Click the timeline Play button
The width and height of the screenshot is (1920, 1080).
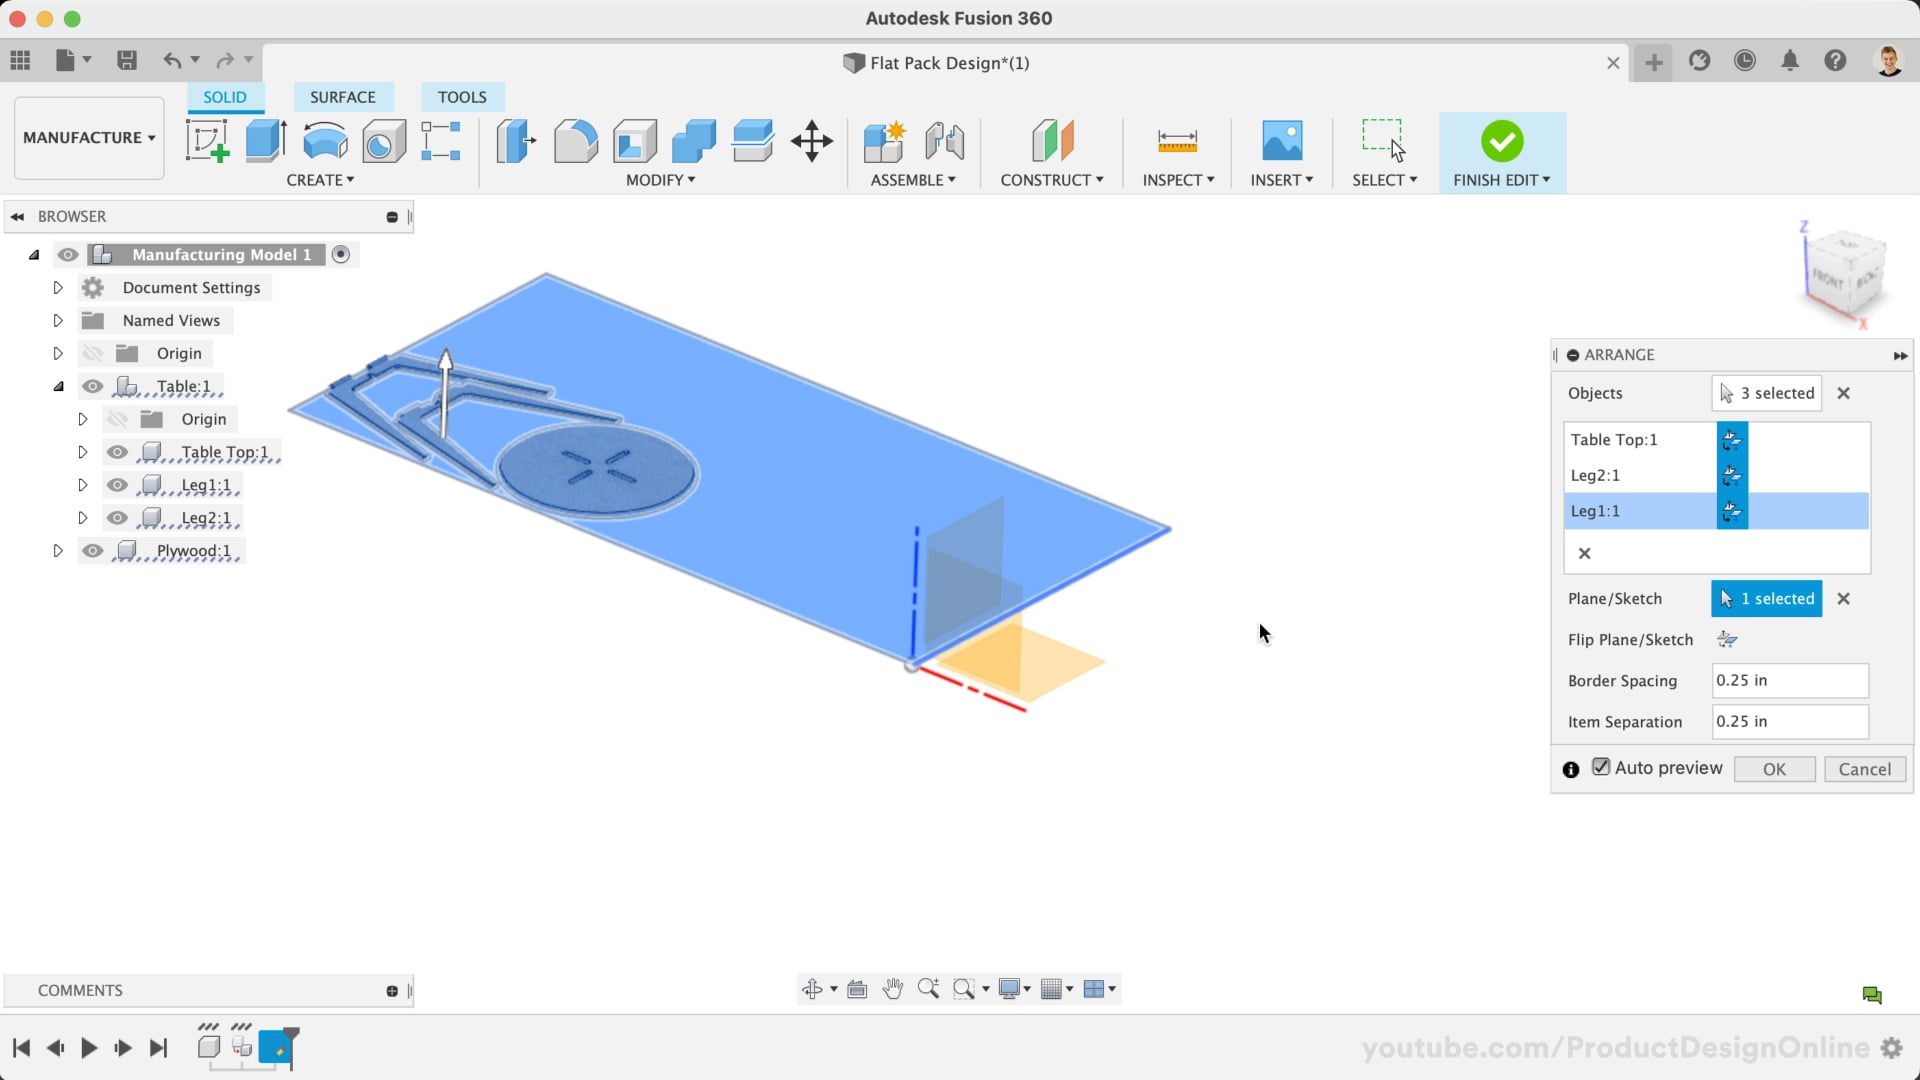(89, 1048)
